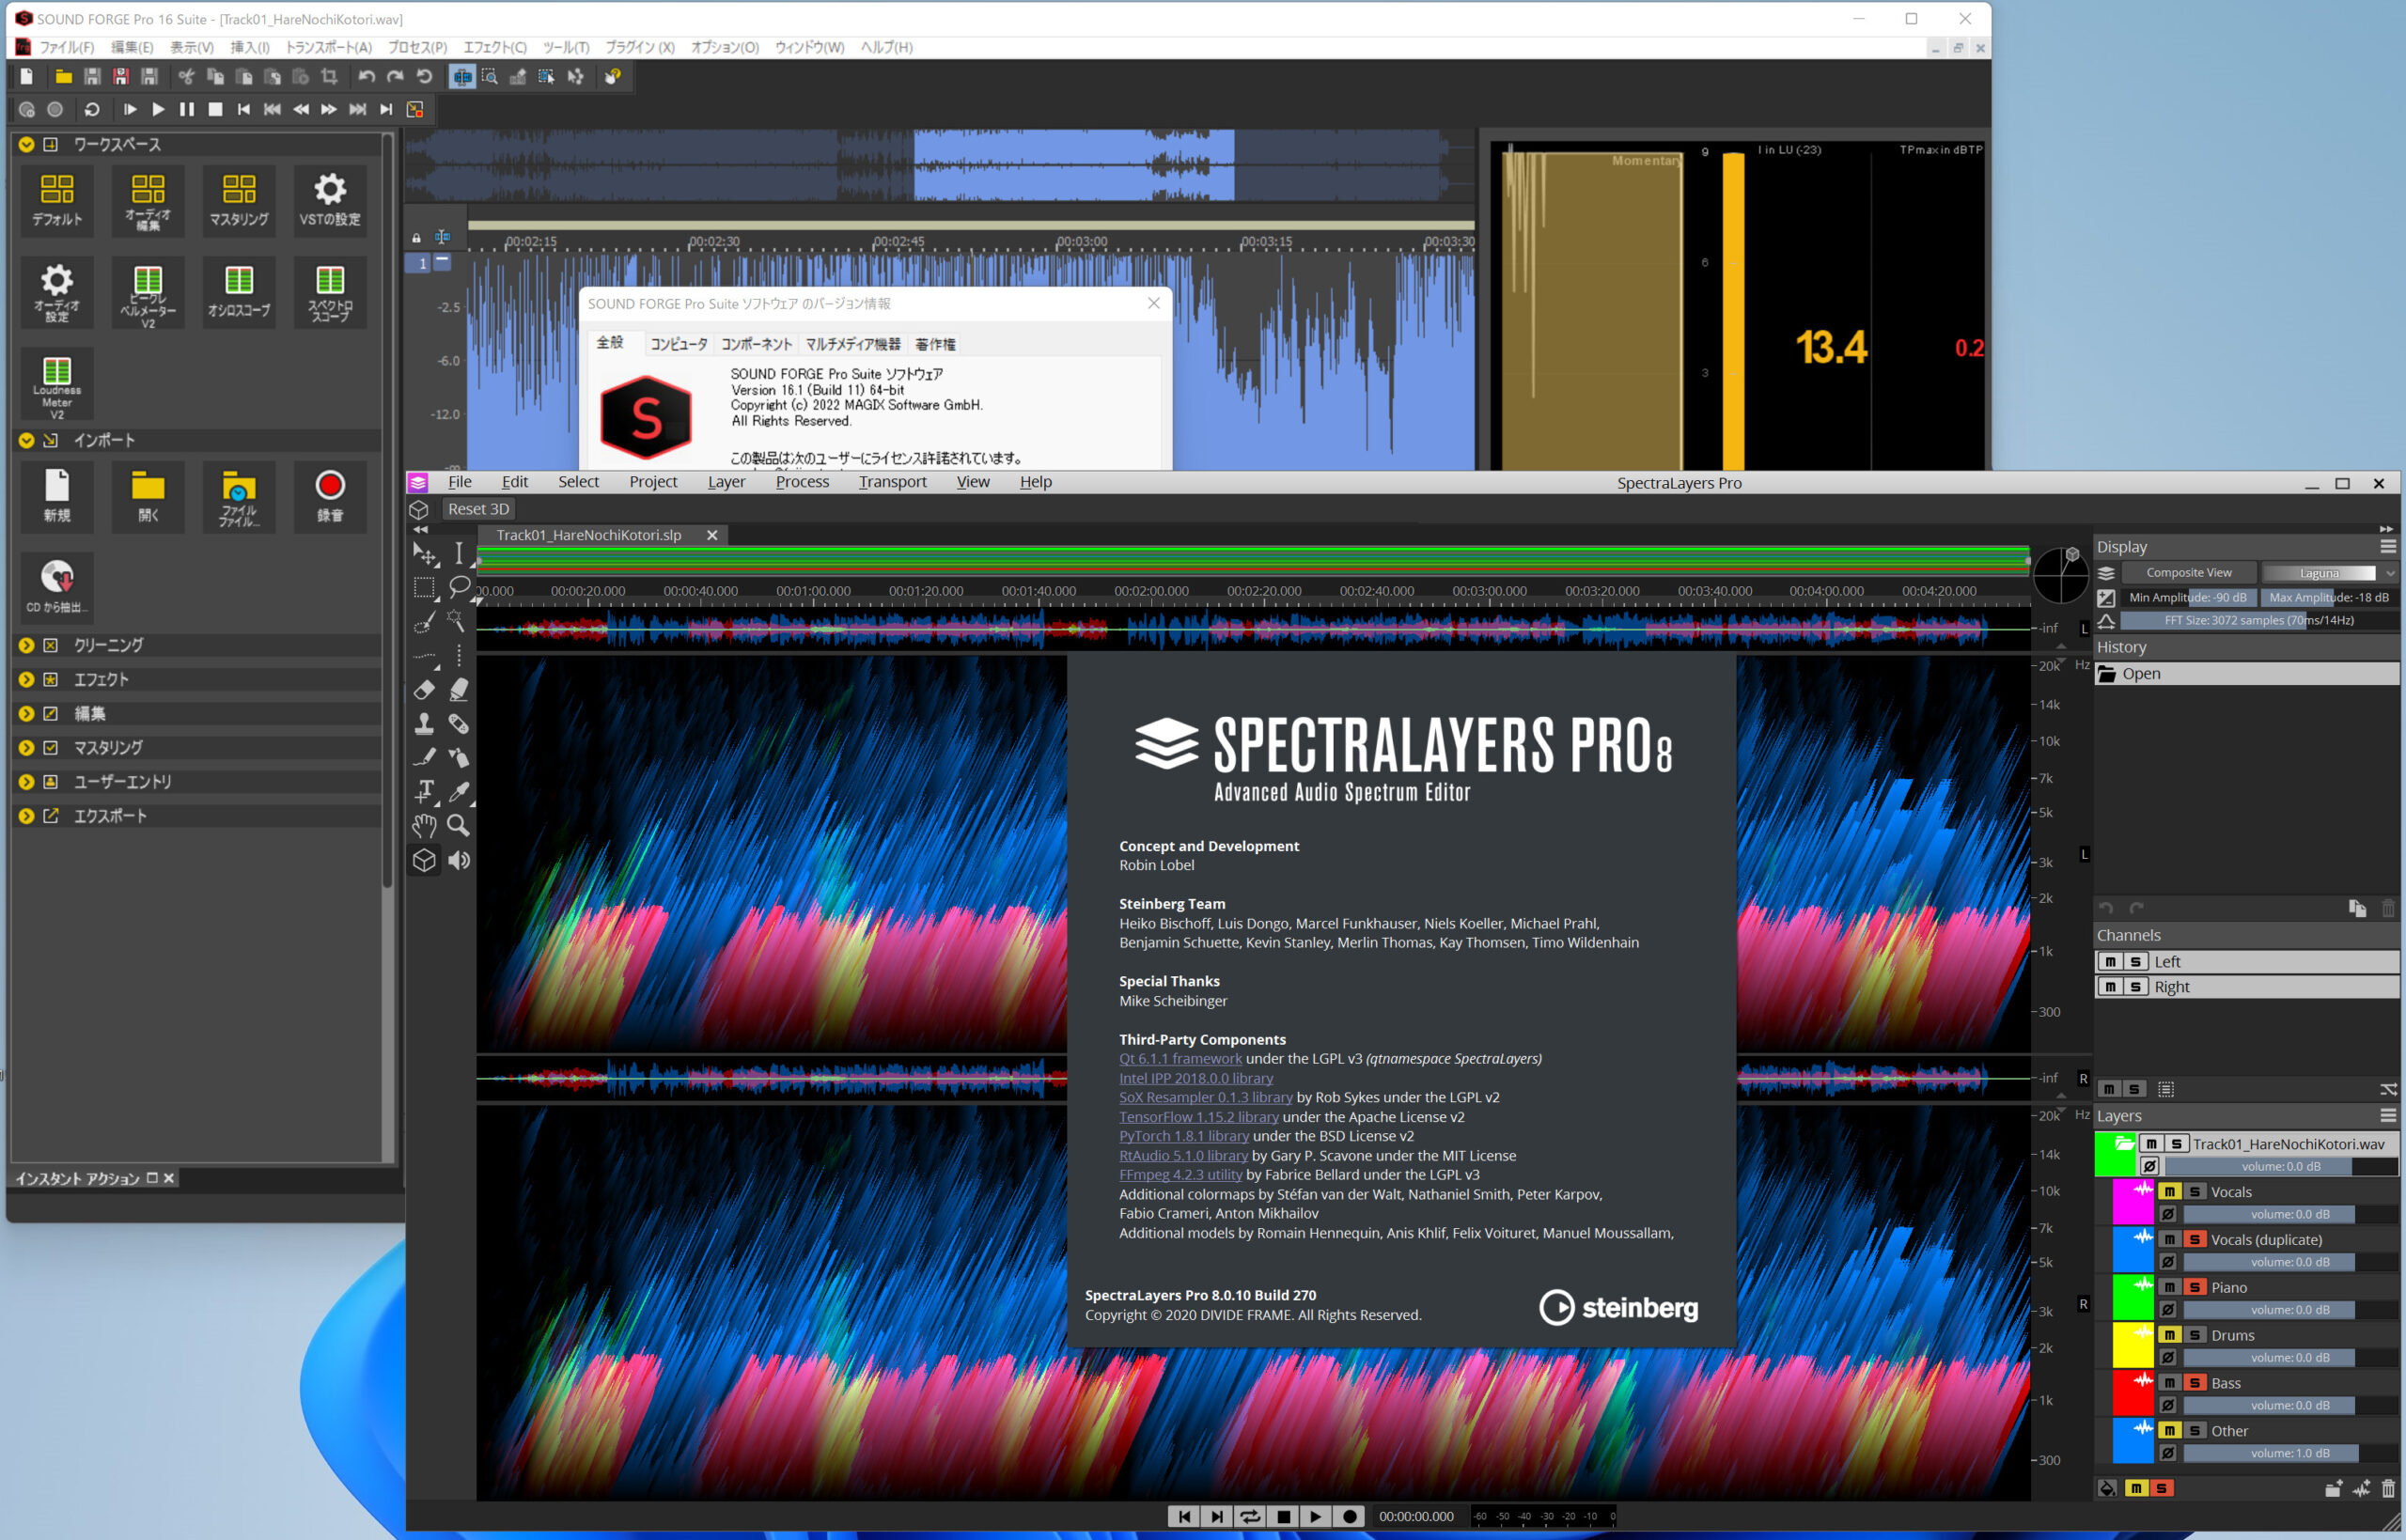The width and height of the screenshot is (2406, 1540).
Task: Open the Transport menu in SpectraLayers
Action: click(x=892, y=482)
